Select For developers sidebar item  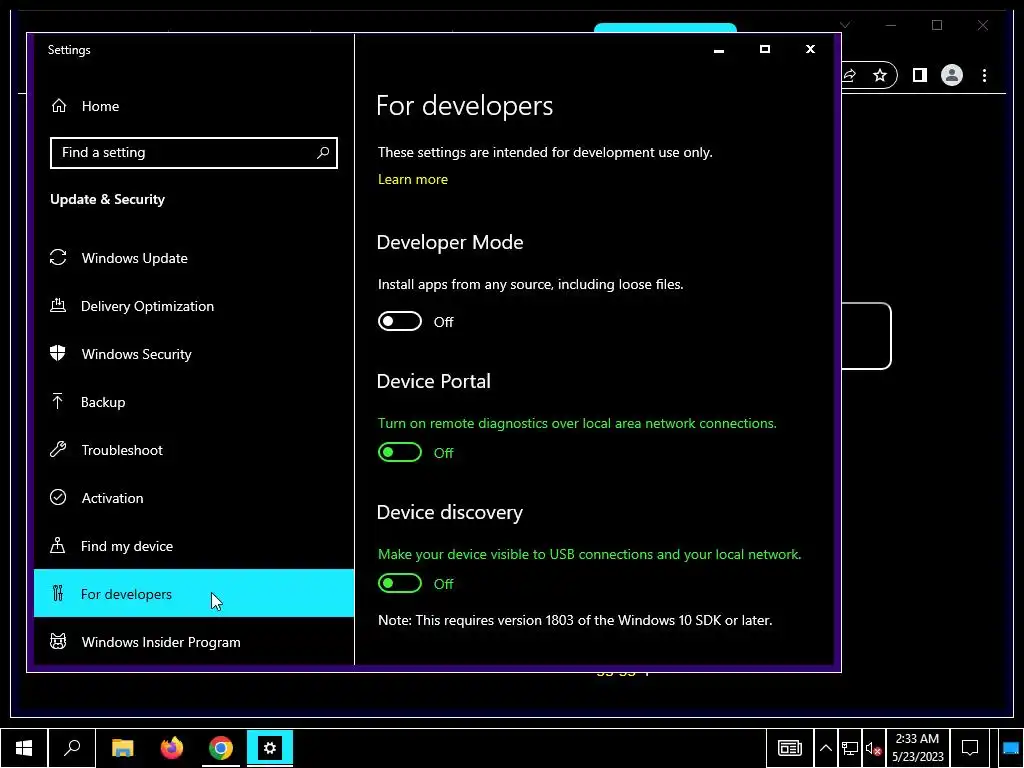tap(194, 594)
